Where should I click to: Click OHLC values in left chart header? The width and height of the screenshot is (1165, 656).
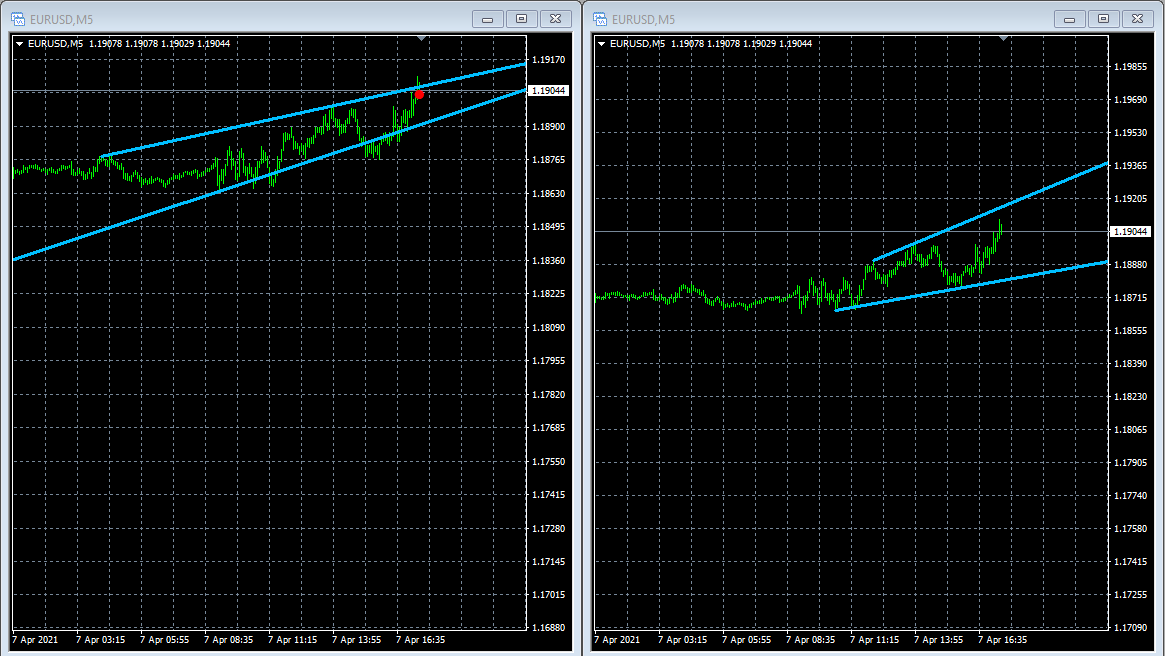[x=160, y=44]
